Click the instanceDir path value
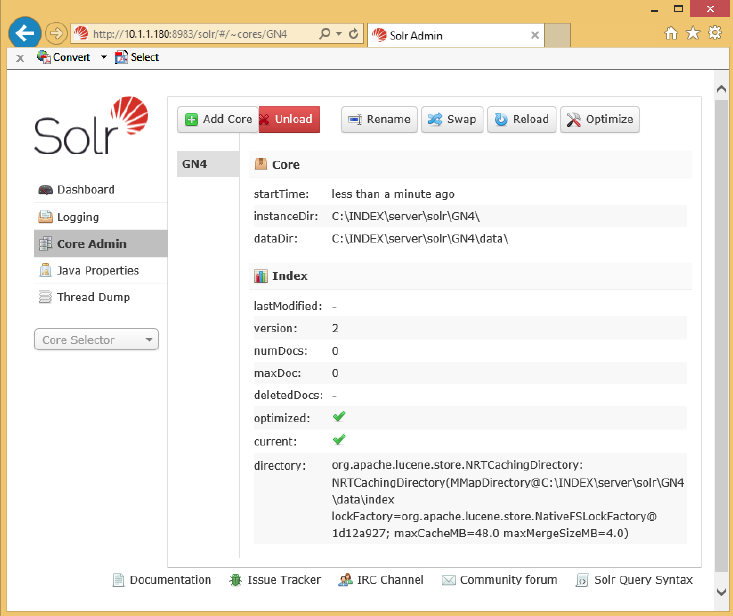The height and width of the screenshot is (616, 733). (x=406, y=216)
